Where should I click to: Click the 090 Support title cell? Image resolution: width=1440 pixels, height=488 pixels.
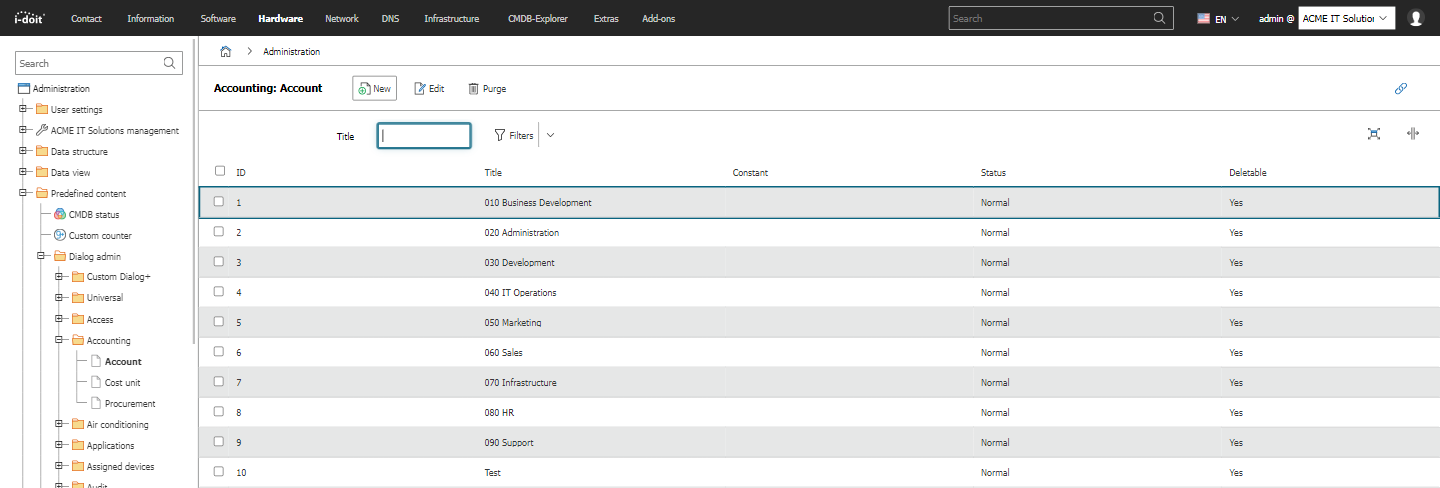[x=509, y=442]
